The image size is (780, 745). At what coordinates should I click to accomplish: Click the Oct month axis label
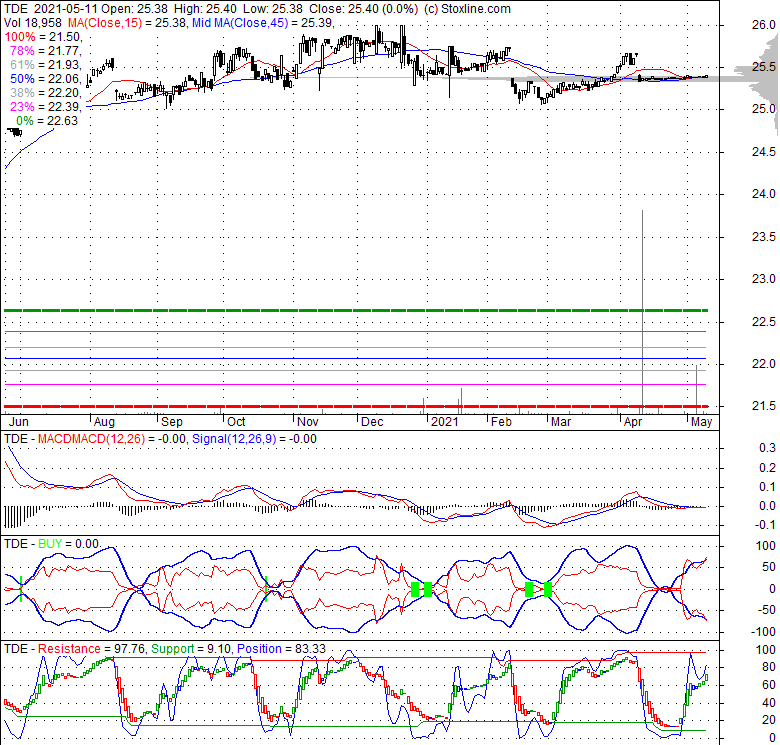pyautogui.click(x=236, y=422)
